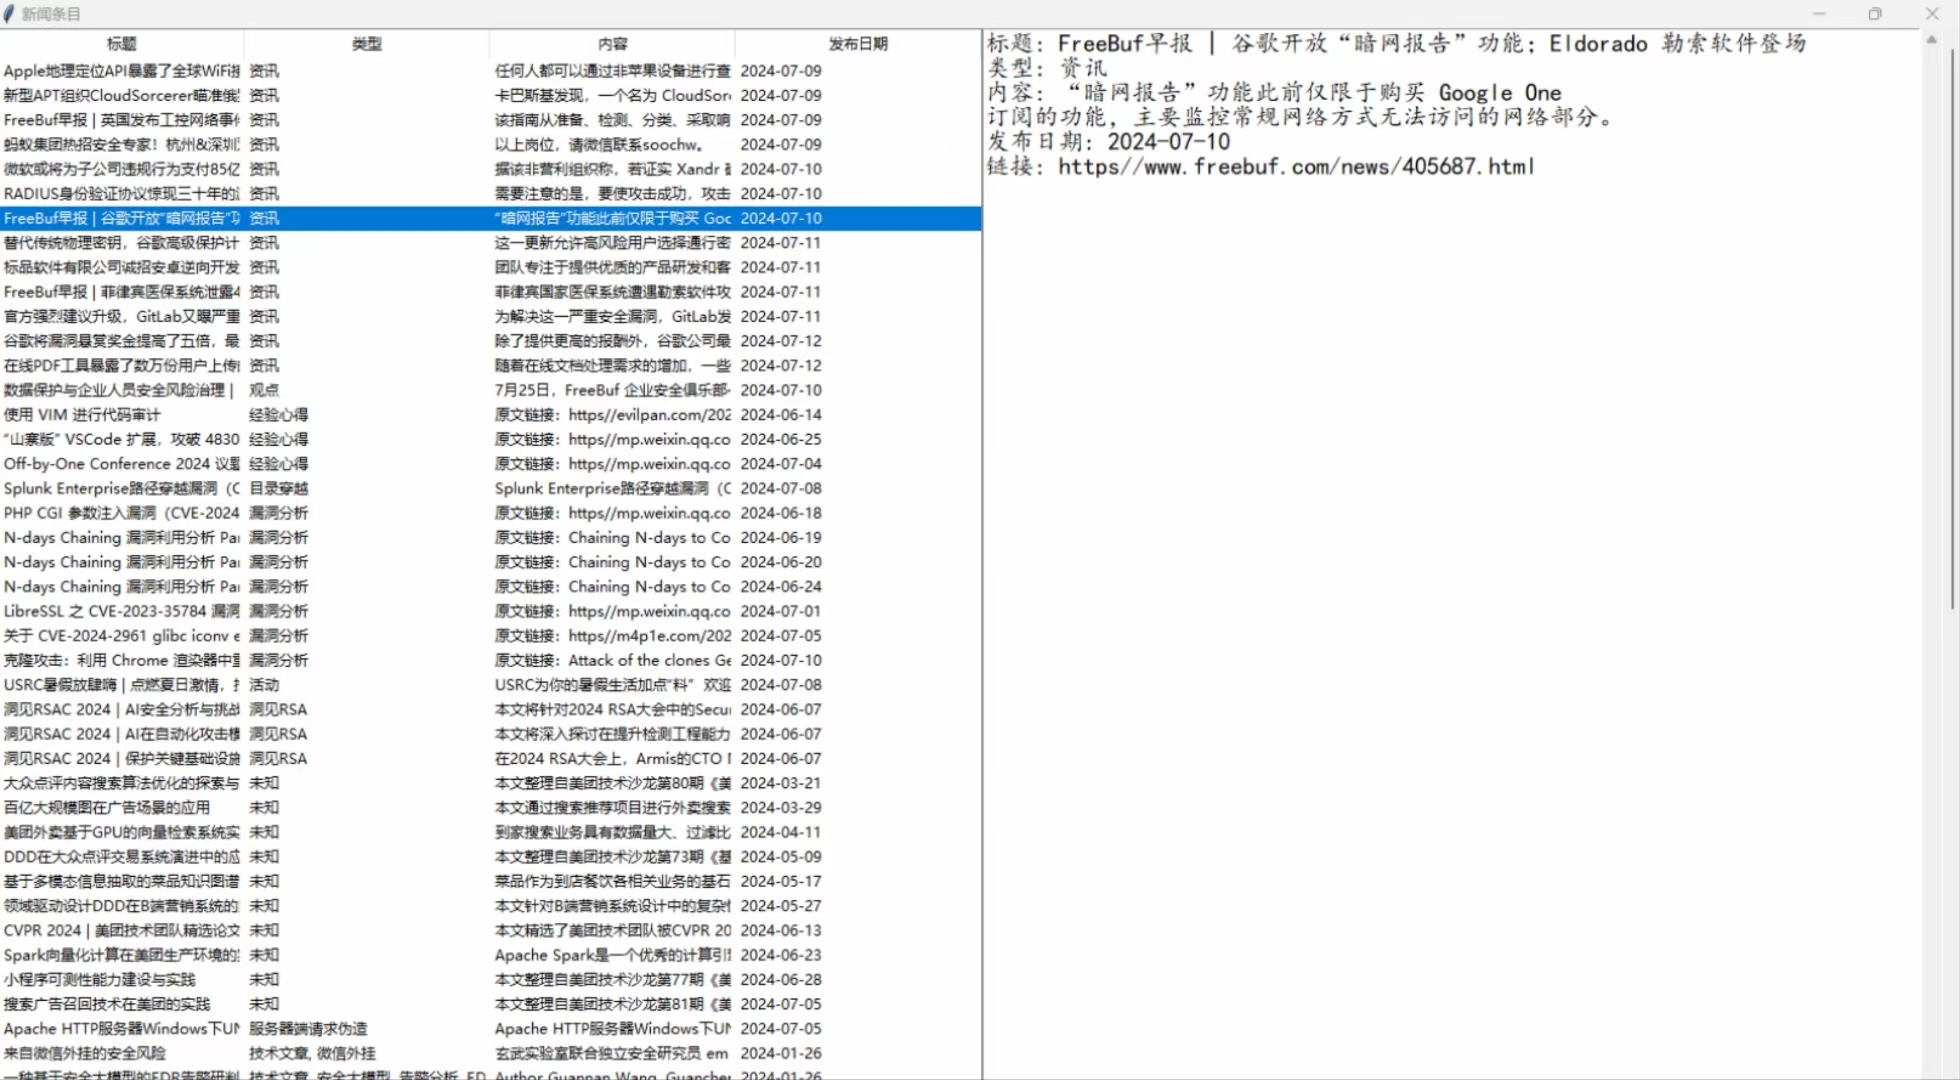Click type cell '目录穿越'
Screen dimensions: 1960x1080
(x=279, y=488)
